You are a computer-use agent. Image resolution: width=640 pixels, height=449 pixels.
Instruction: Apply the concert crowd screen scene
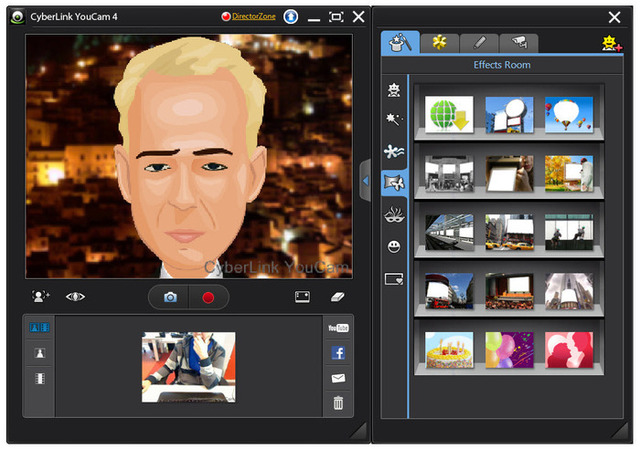pyautogui.click(x=509, y=291)
